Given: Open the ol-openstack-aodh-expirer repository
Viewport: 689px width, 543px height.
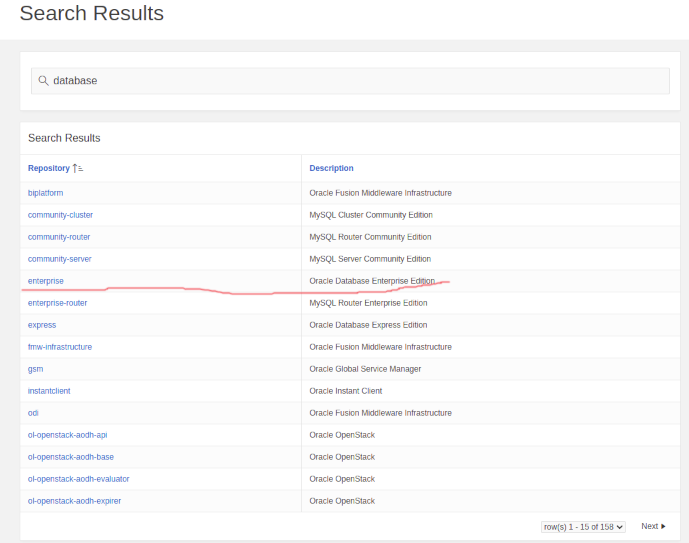Looking at the screenshot, I should (x=74, y=501).
